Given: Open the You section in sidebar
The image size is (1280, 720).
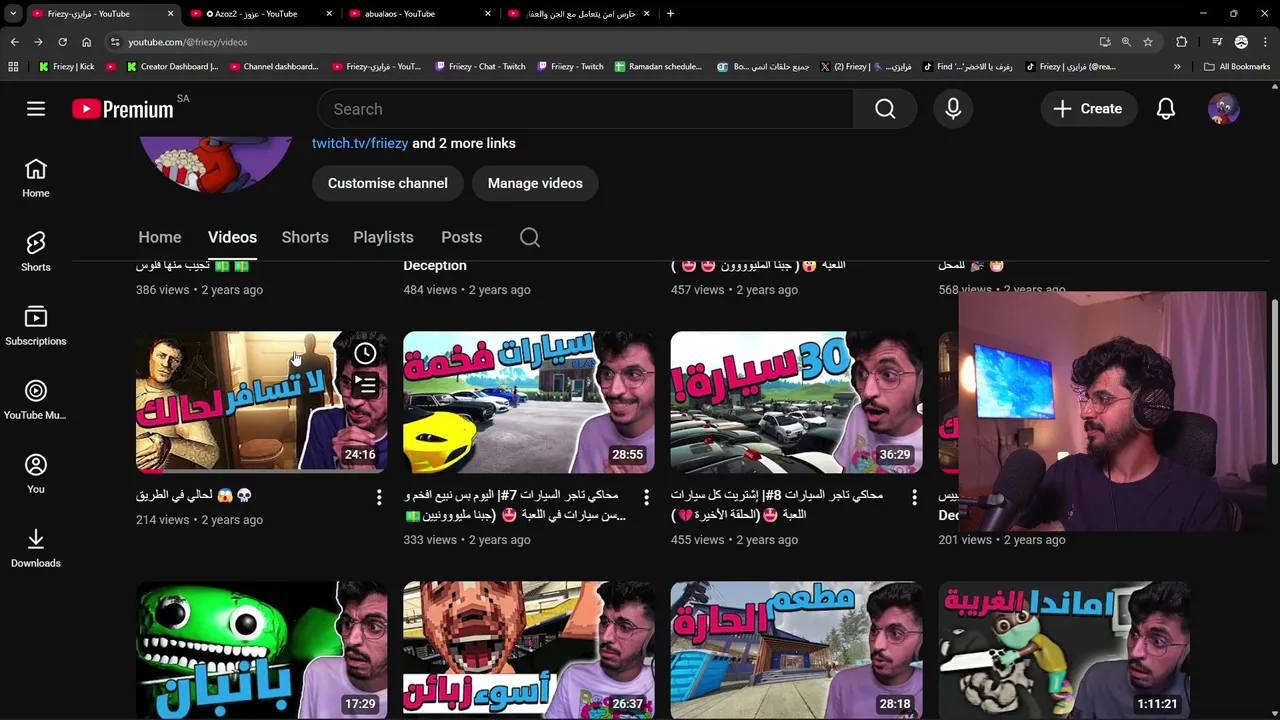Looking at the screenshot, I should click(36, 474).
